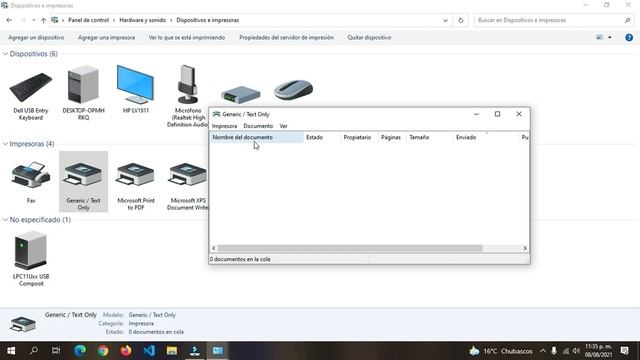Click the weather 16°C Chubascos widget
This screenshot has height=360, width=640.
501,351
